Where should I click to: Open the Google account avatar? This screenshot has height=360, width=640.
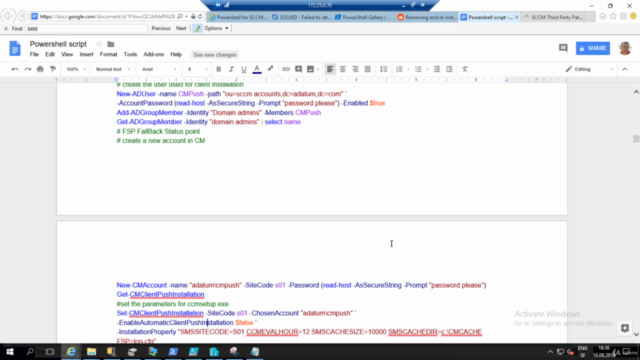625,48
